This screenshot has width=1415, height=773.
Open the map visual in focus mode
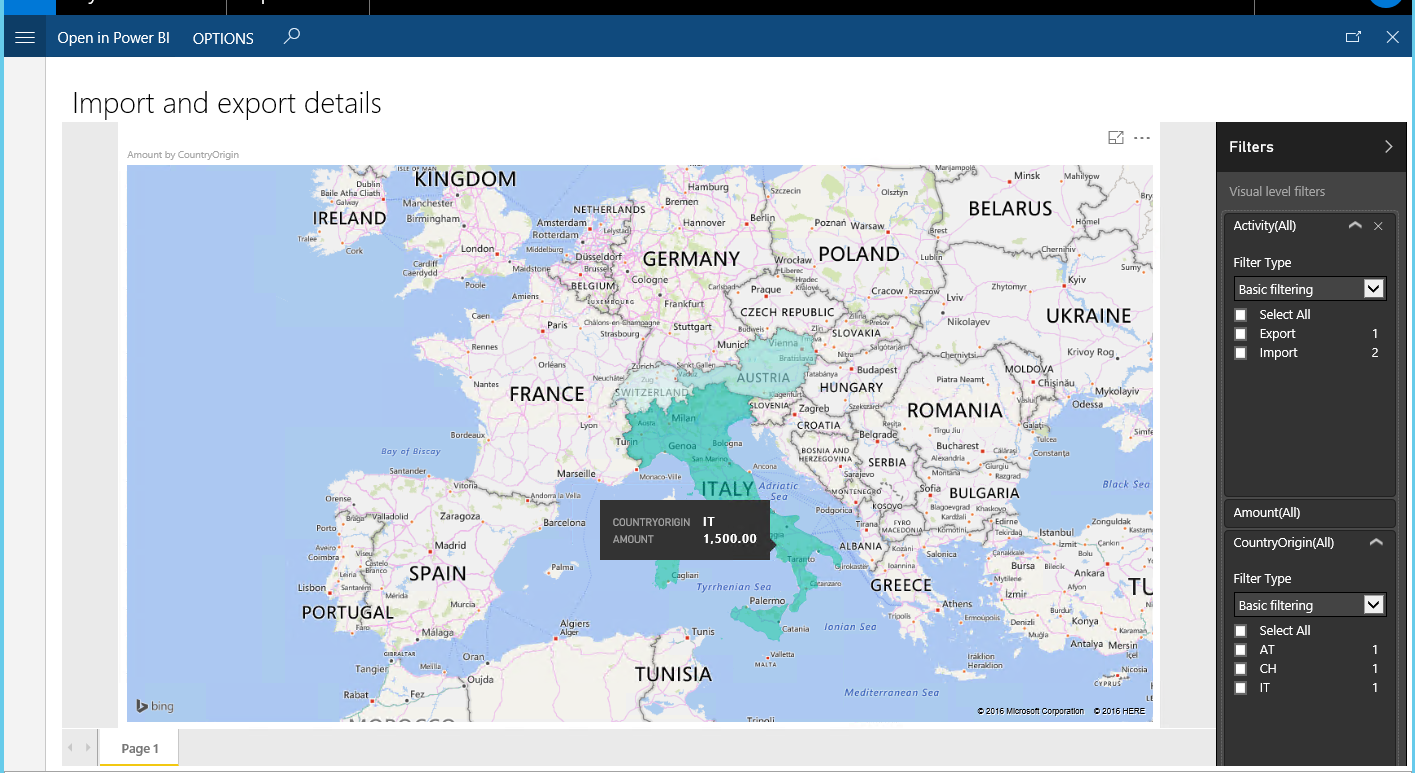pos(1116,138)
